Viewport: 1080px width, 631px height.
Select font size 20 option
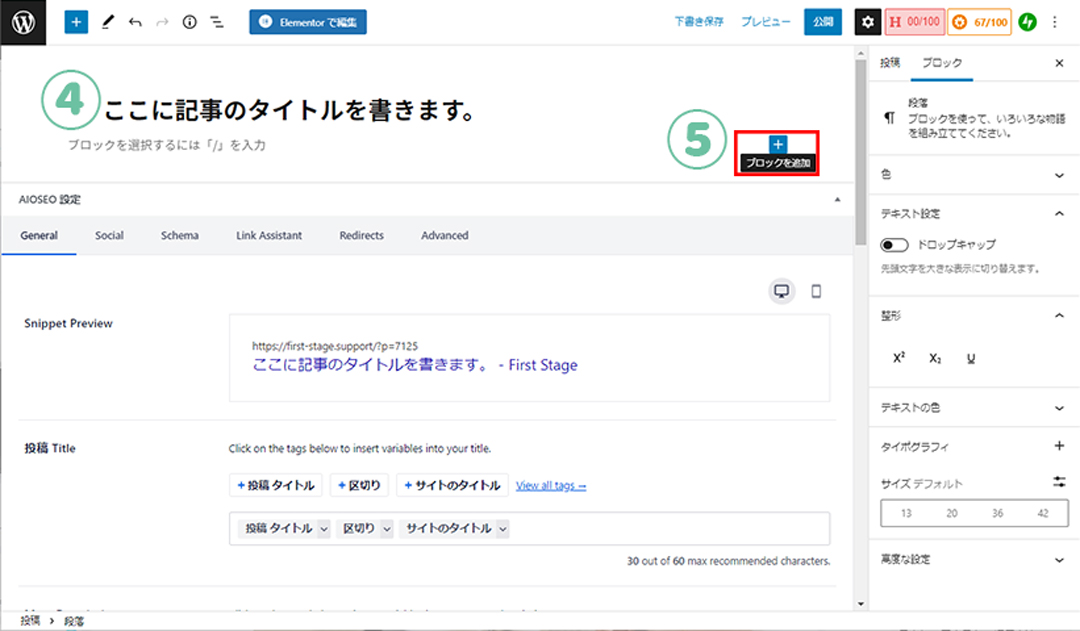tap(951, 513)
